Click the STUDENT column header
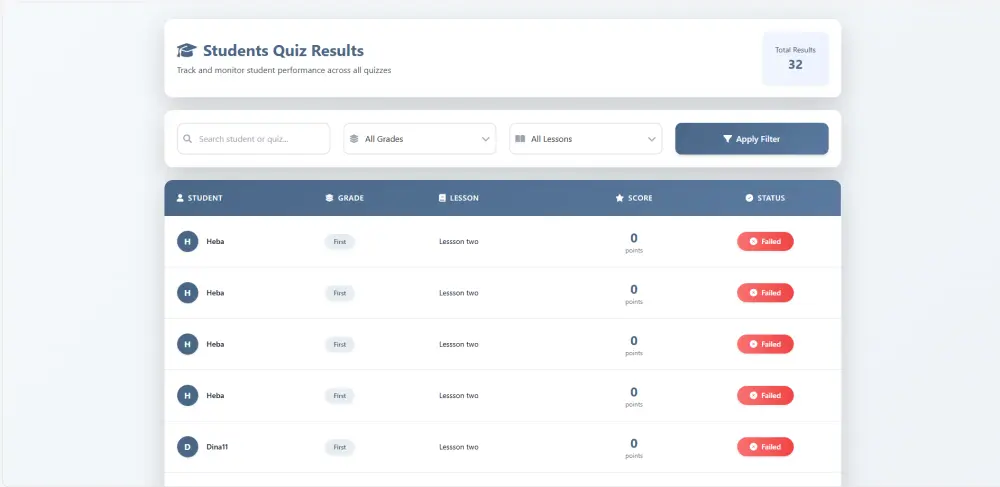The width and height of the screenshot is (1000, 487). click(x=199, y=198)
